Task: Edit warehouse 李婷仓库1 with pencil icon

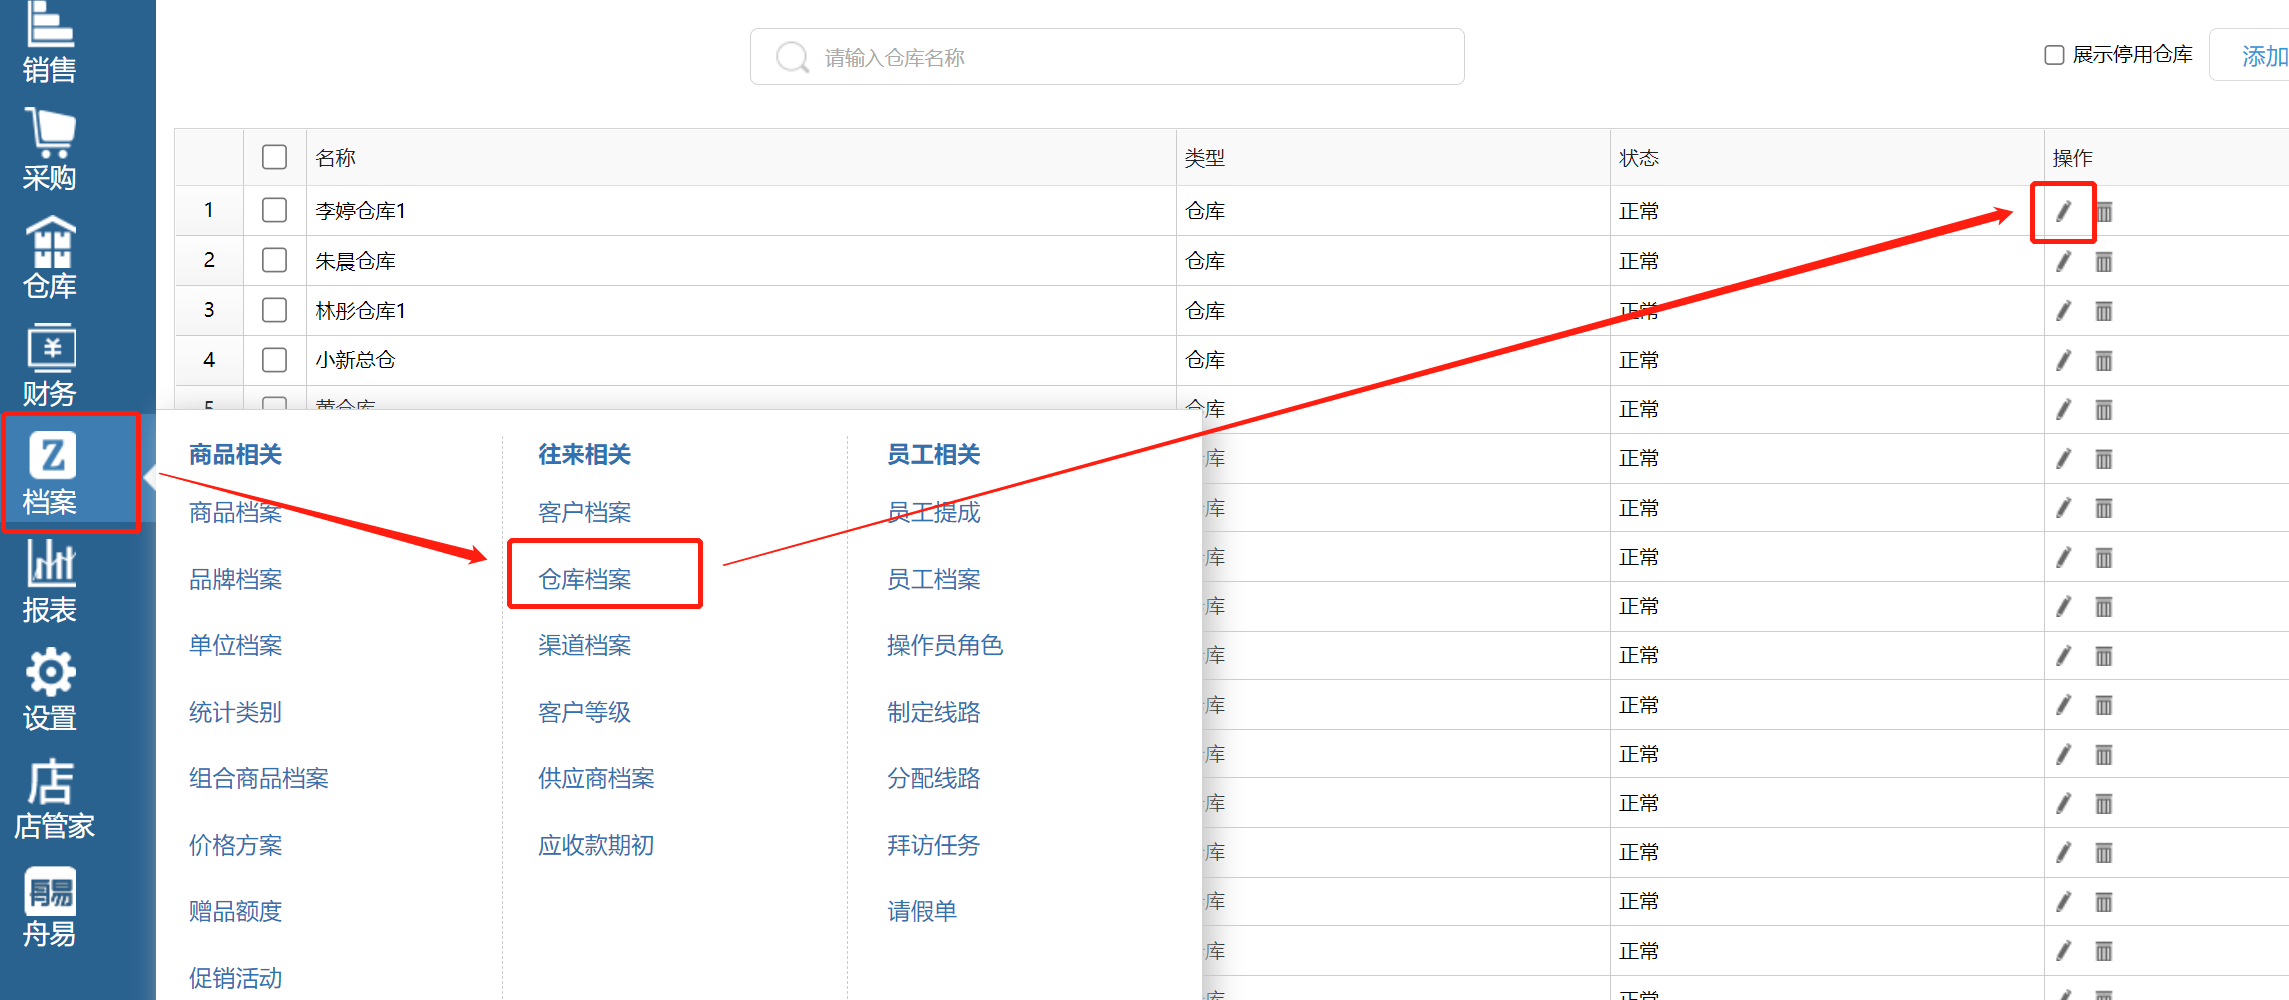Action: [2063, 211]
